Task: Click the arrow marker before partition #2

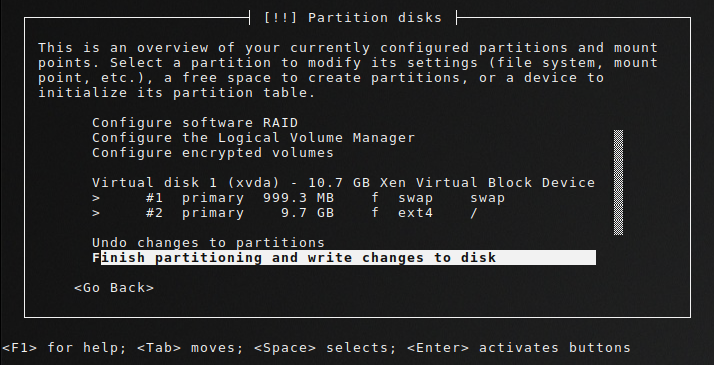Action: (x=96, y=213)
